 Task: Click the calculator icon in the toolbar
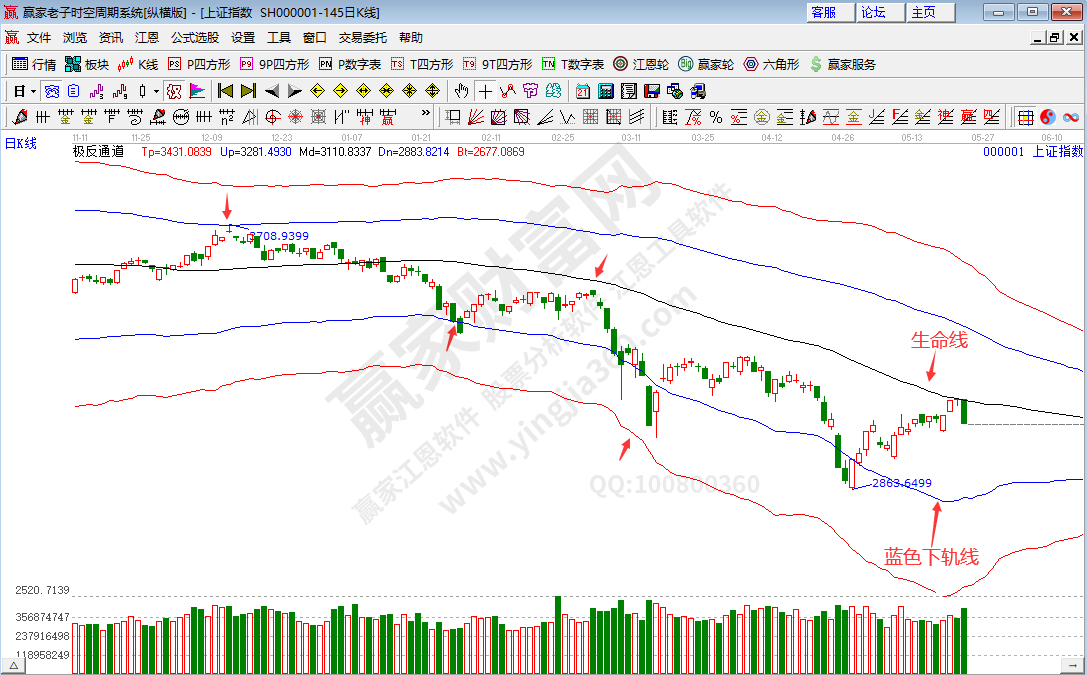[x=606, y=91]
